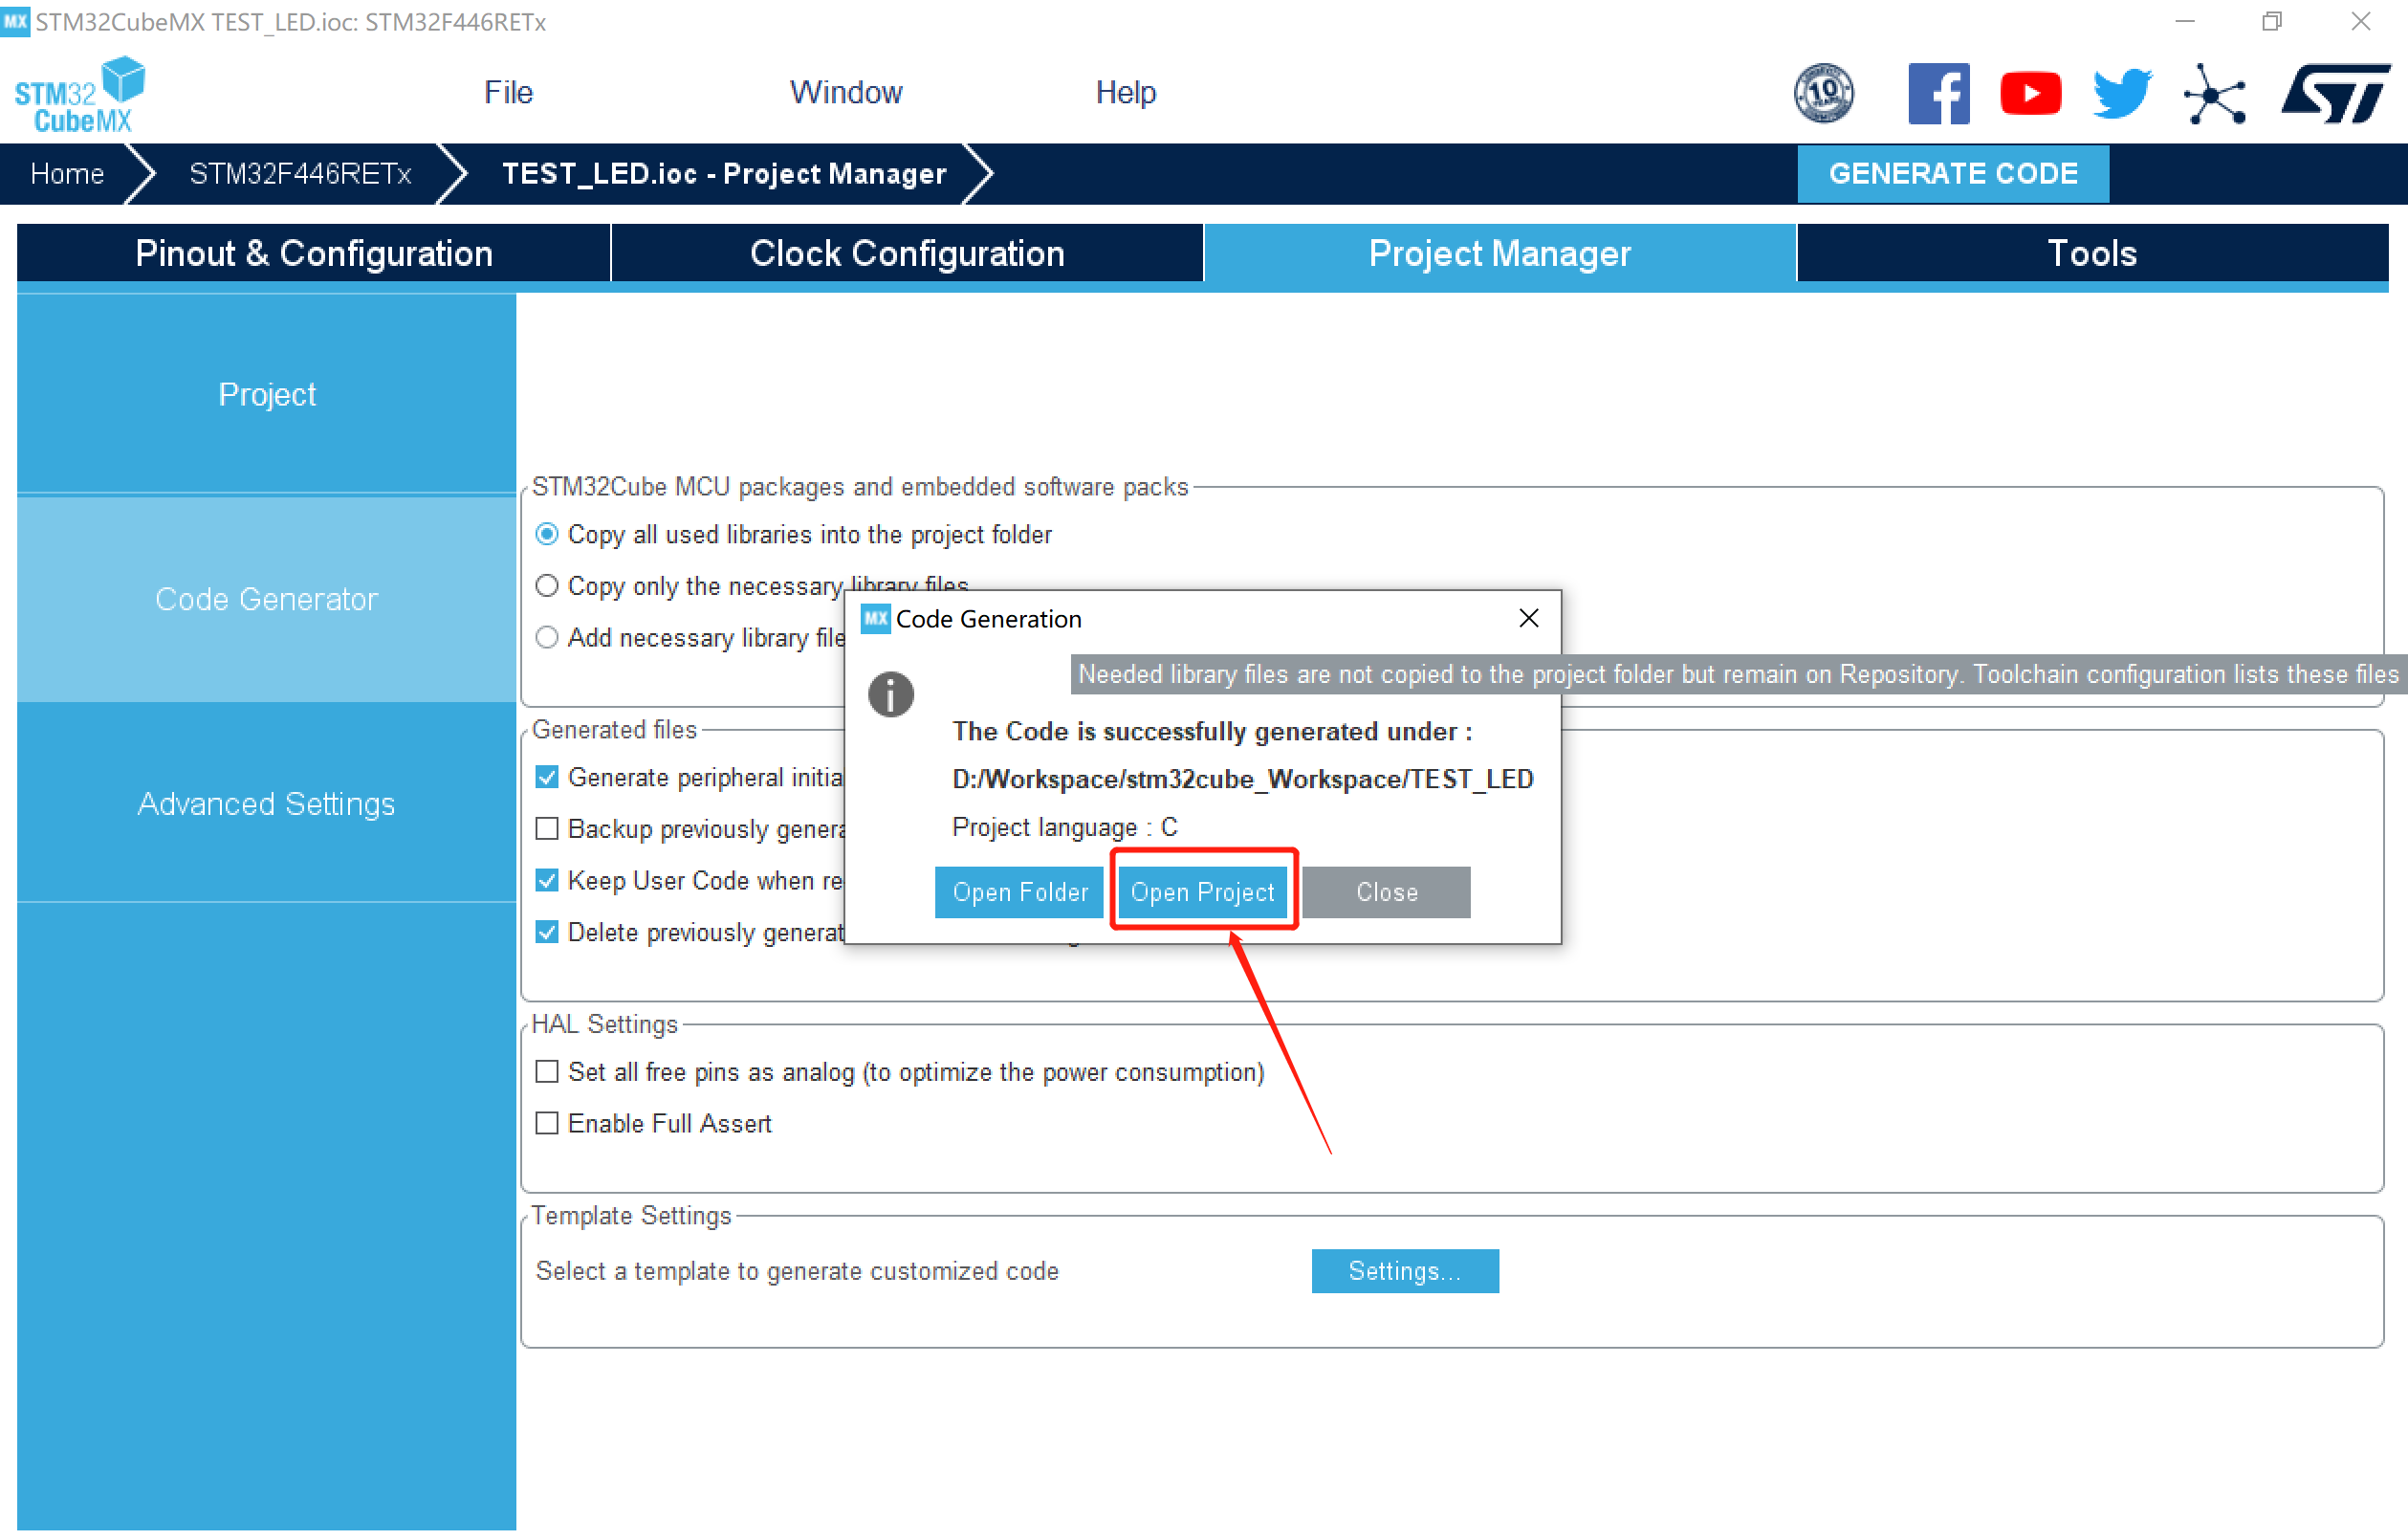This screenshot has height=1540, width=2408.
Task: Click STM32F446RETx breadcrumb item
Action: [x=300, y=174]
